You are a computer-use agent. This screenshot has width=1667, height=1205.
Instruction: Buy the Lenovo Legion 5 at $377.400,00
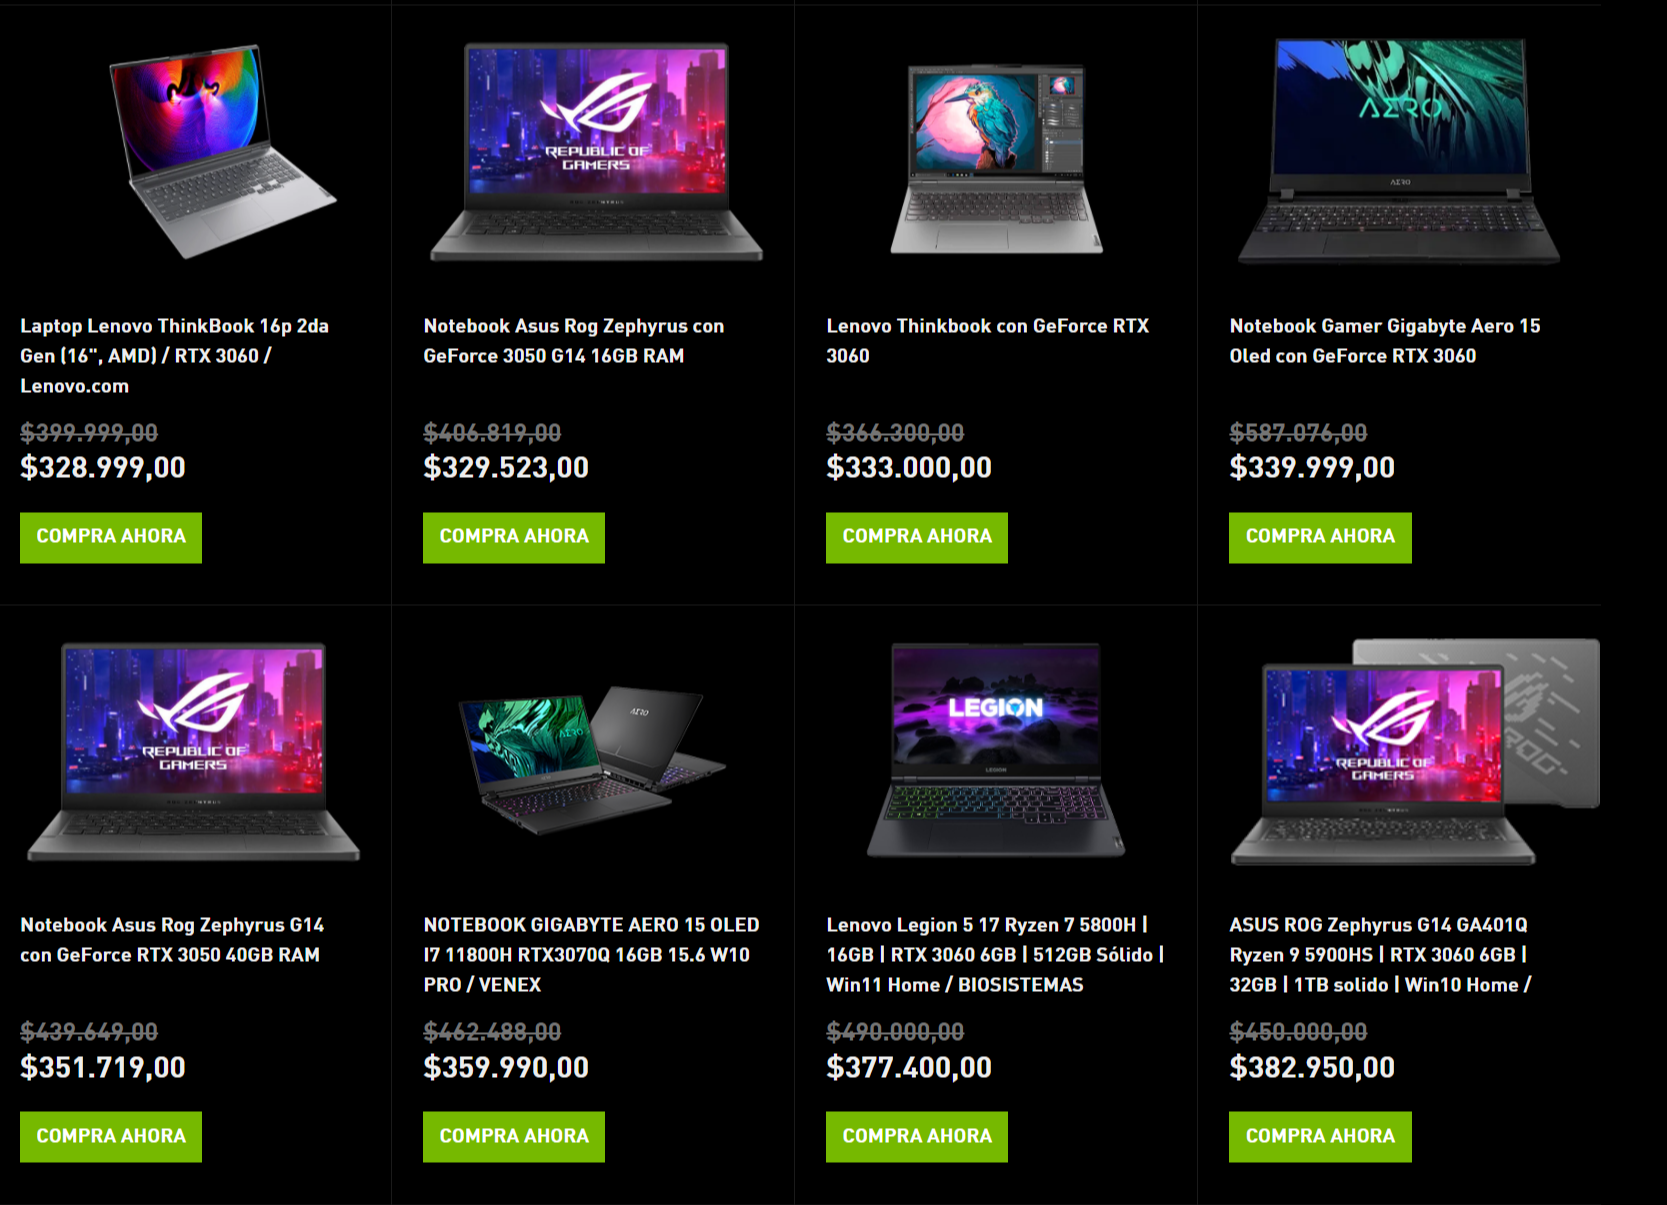click(x=917, y=1136)
